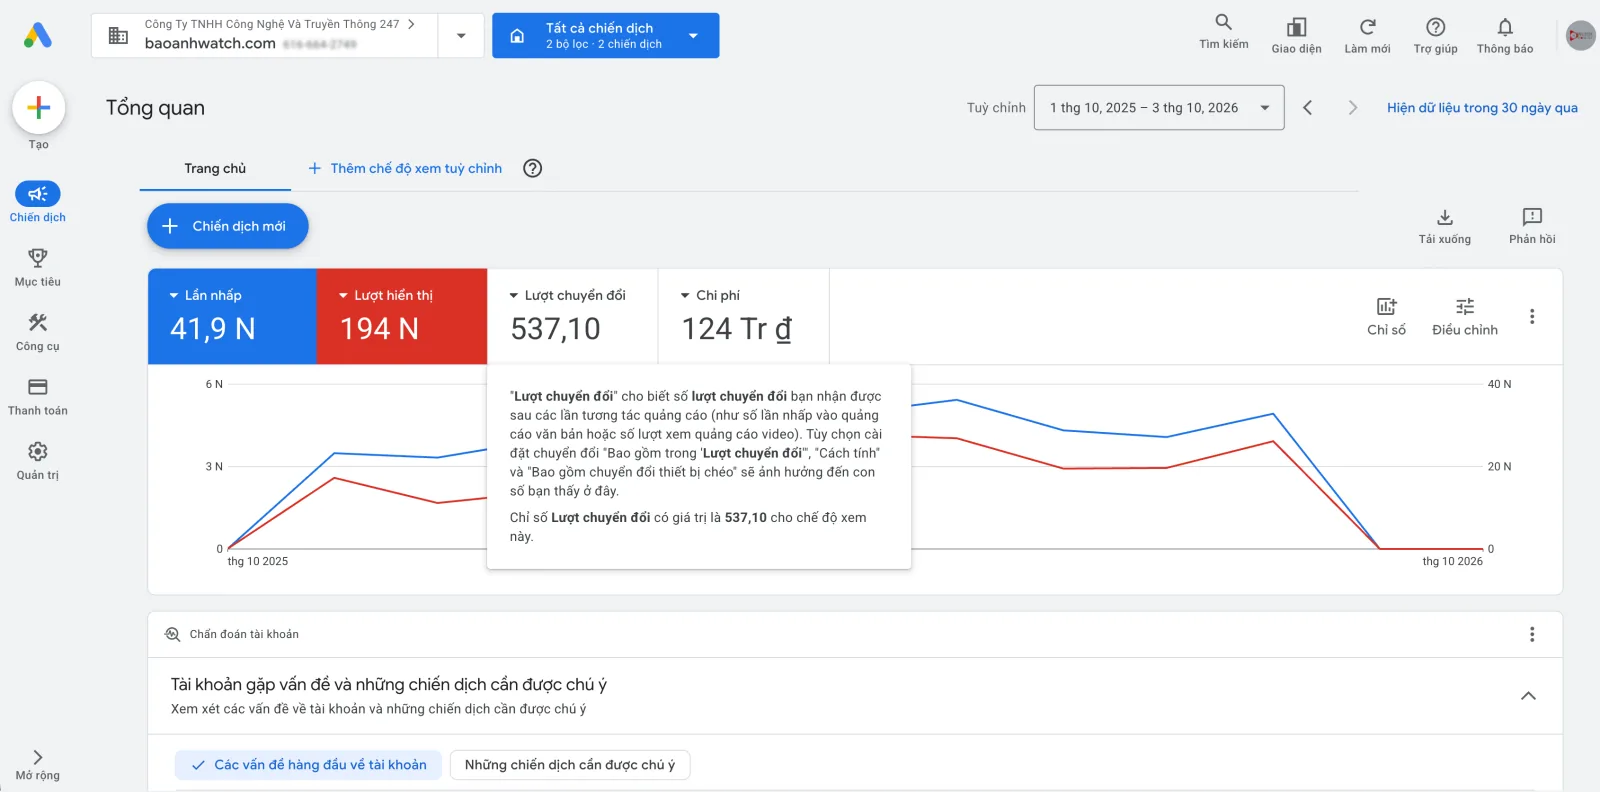Change Lượt chuyển đổi metric dropdown

point(567,295)
